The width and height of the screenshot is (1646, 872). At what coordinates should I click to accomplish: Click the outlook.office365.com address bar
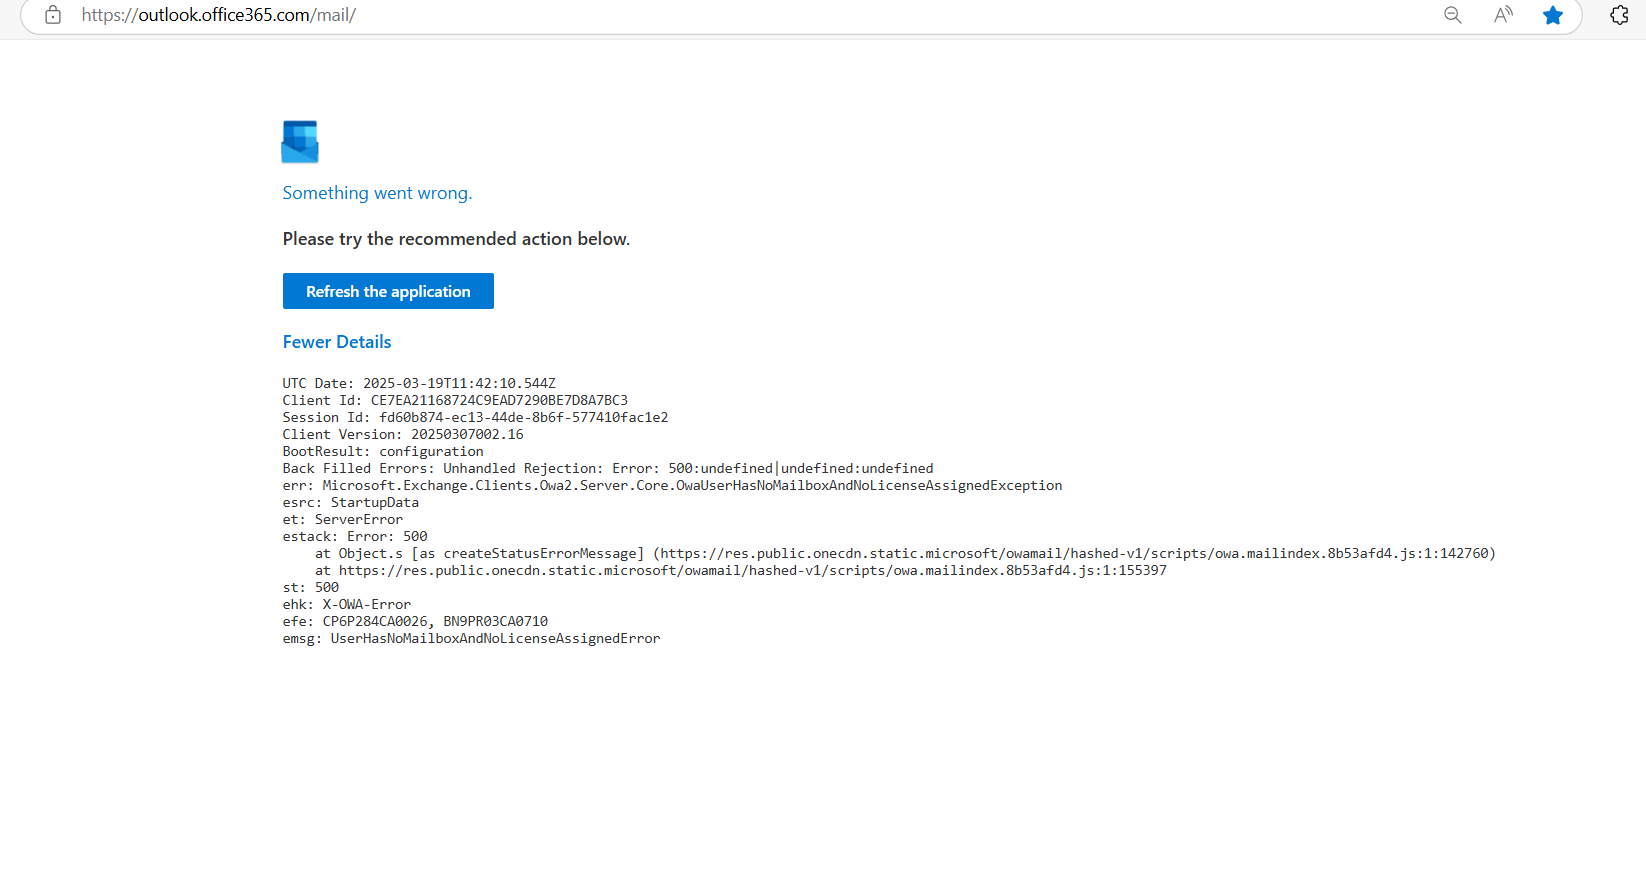pos(700,15)
